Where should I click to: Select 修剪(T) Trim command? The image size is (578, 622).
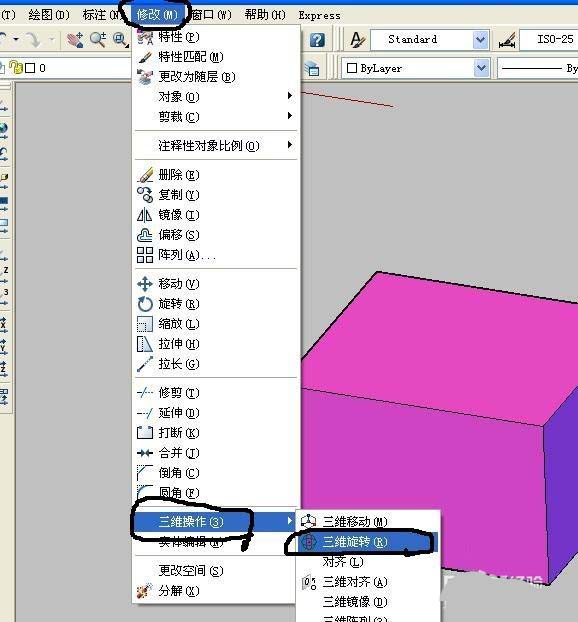pyautogui.click(x=216, y=393)
